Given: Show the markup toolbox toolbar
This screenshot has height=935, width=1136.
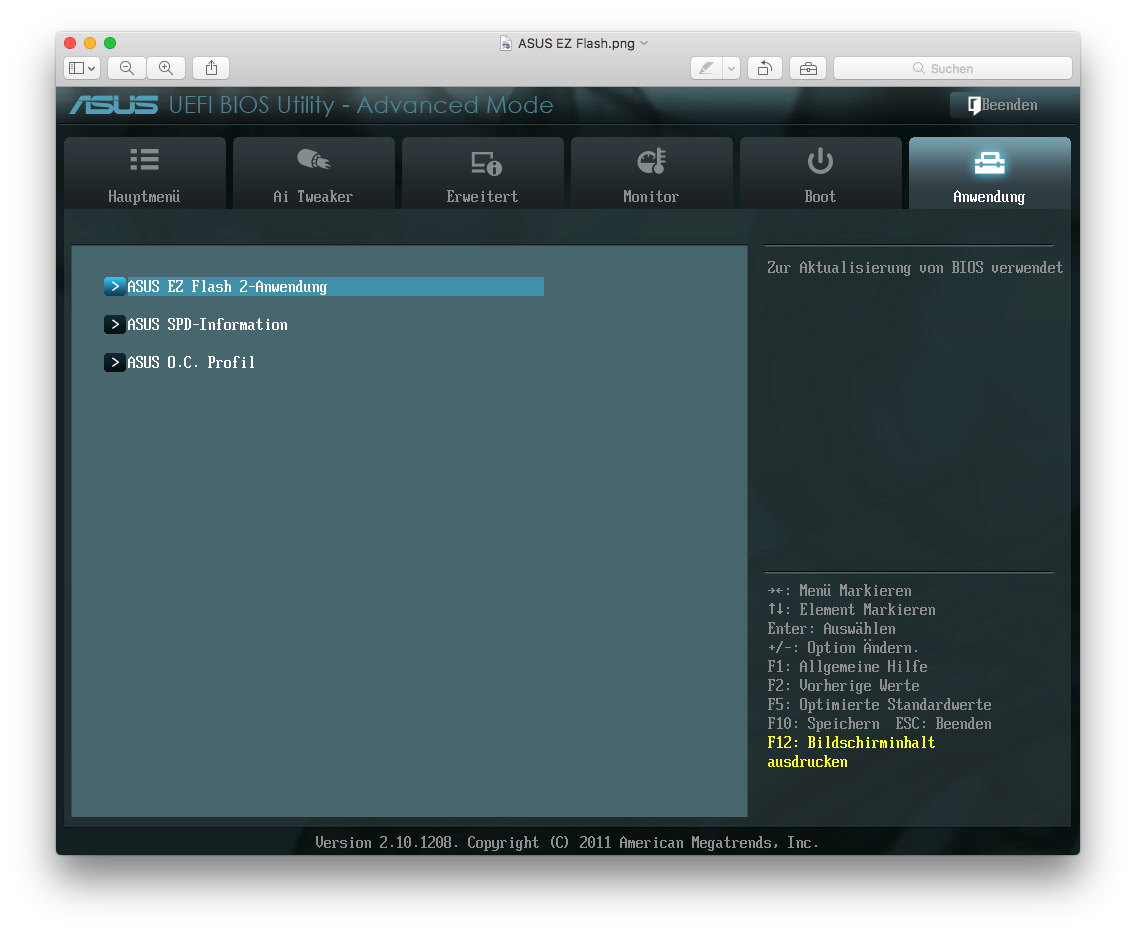Looking at the screenshot, I should (x=808, y=69).
